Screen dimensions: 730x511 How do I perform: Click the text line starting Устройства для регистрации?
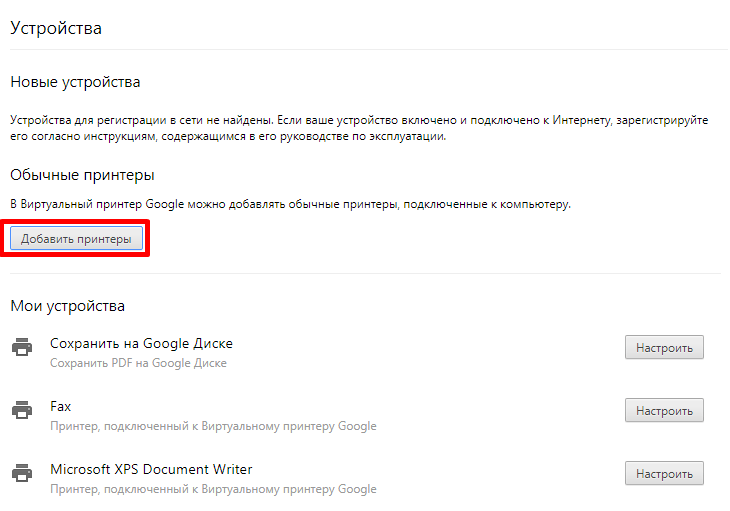click(x=359, y=120)
